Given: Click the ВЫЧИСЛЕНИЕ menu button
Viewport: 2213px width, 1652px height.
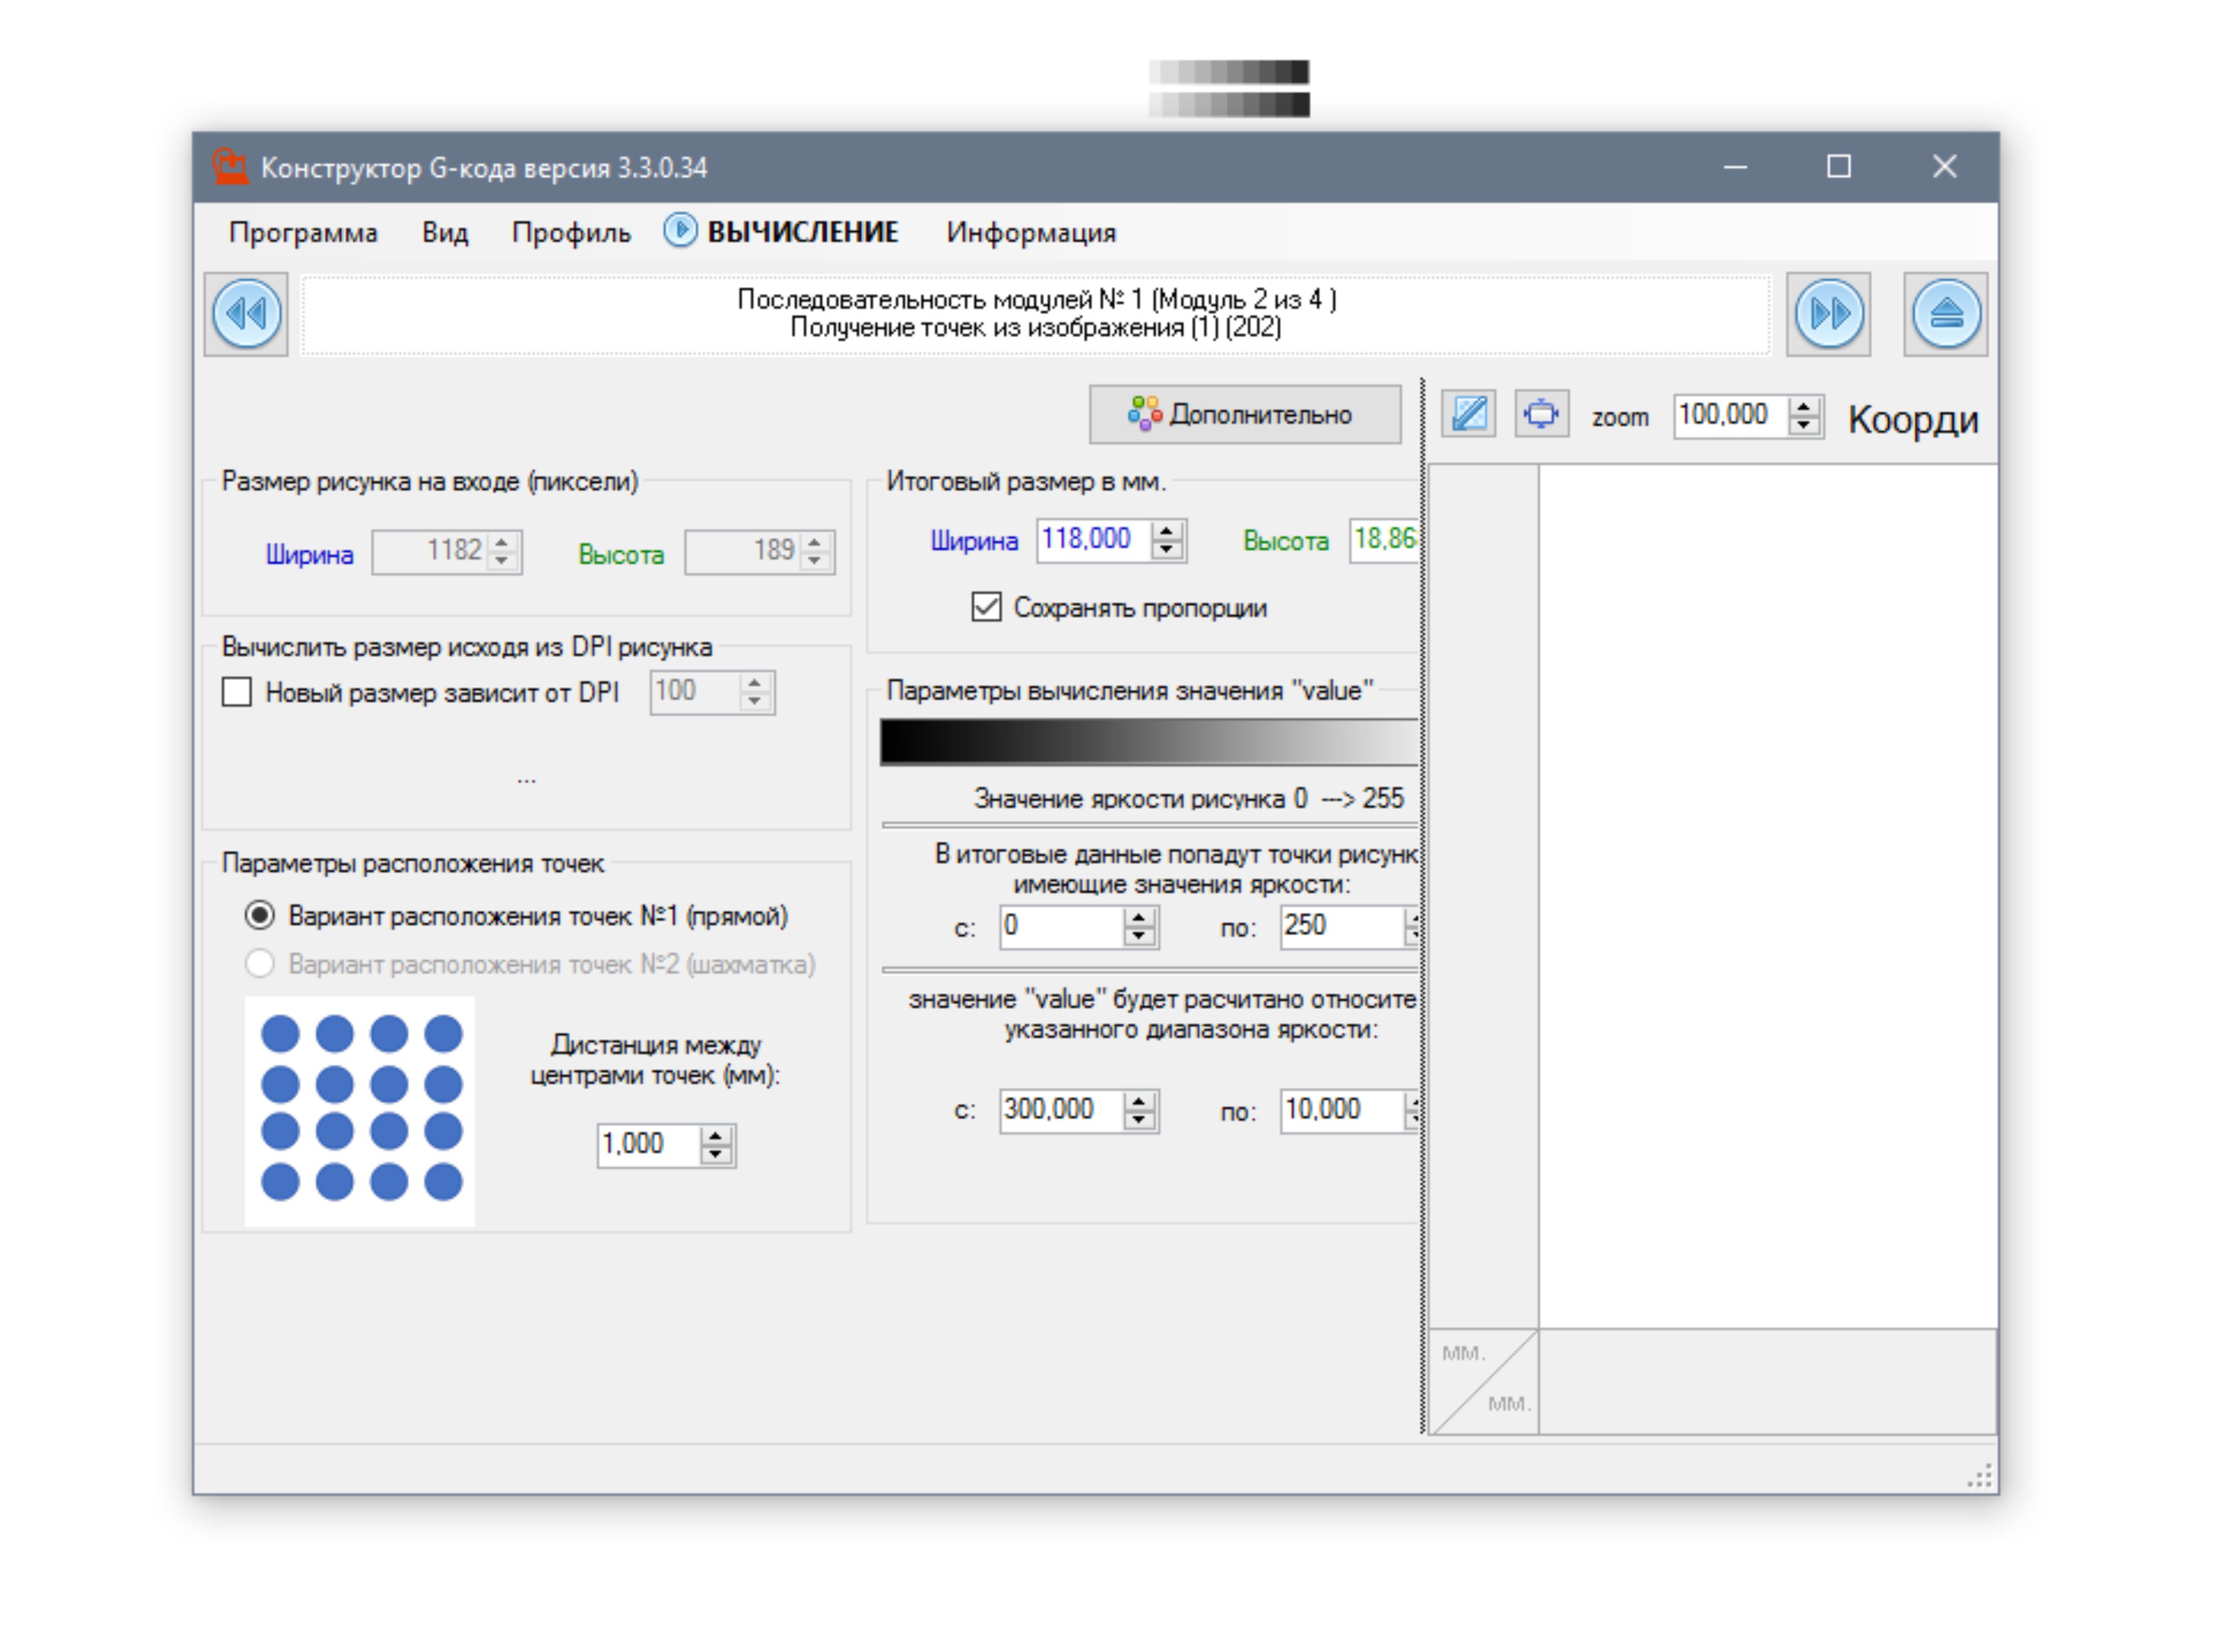Looking at the screenshot, I should [x=802, y=232].
